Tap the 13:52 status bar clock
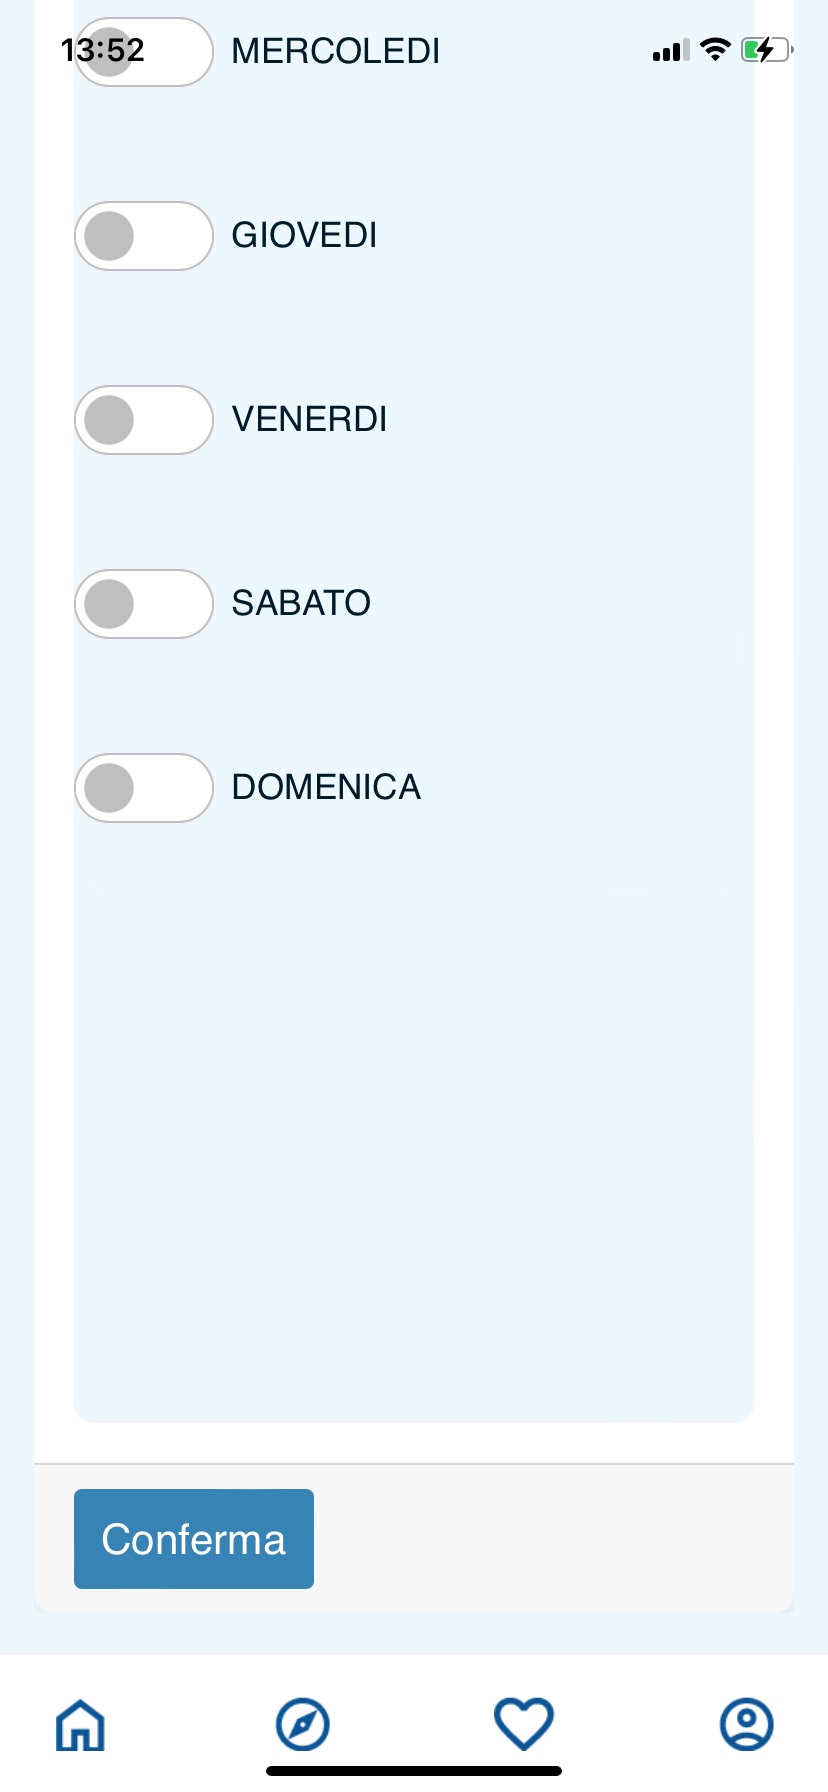 [103, 50]
